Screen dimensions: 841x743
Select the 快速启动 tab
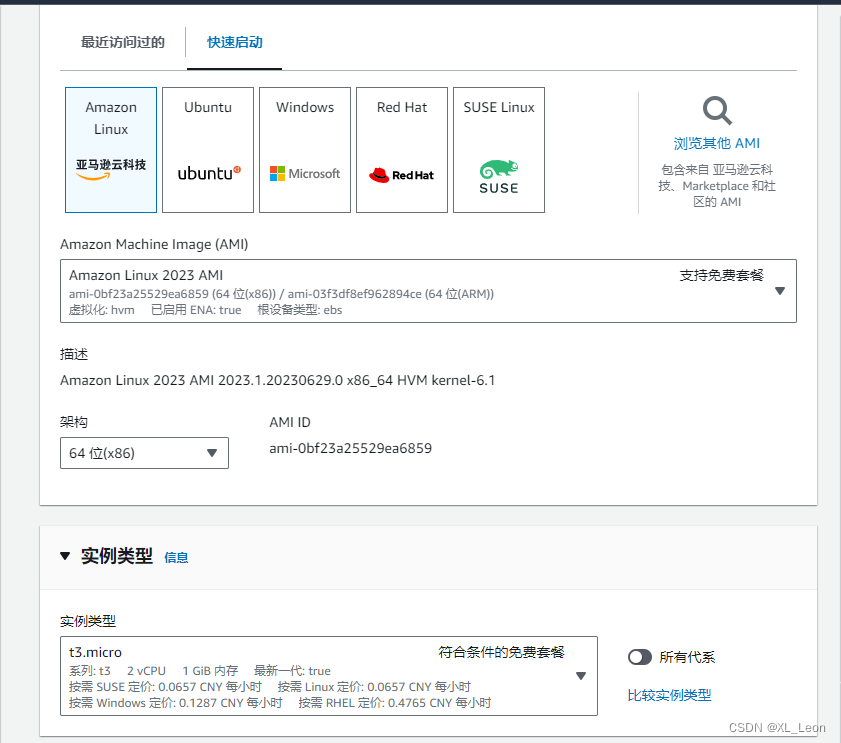[233, 43]
